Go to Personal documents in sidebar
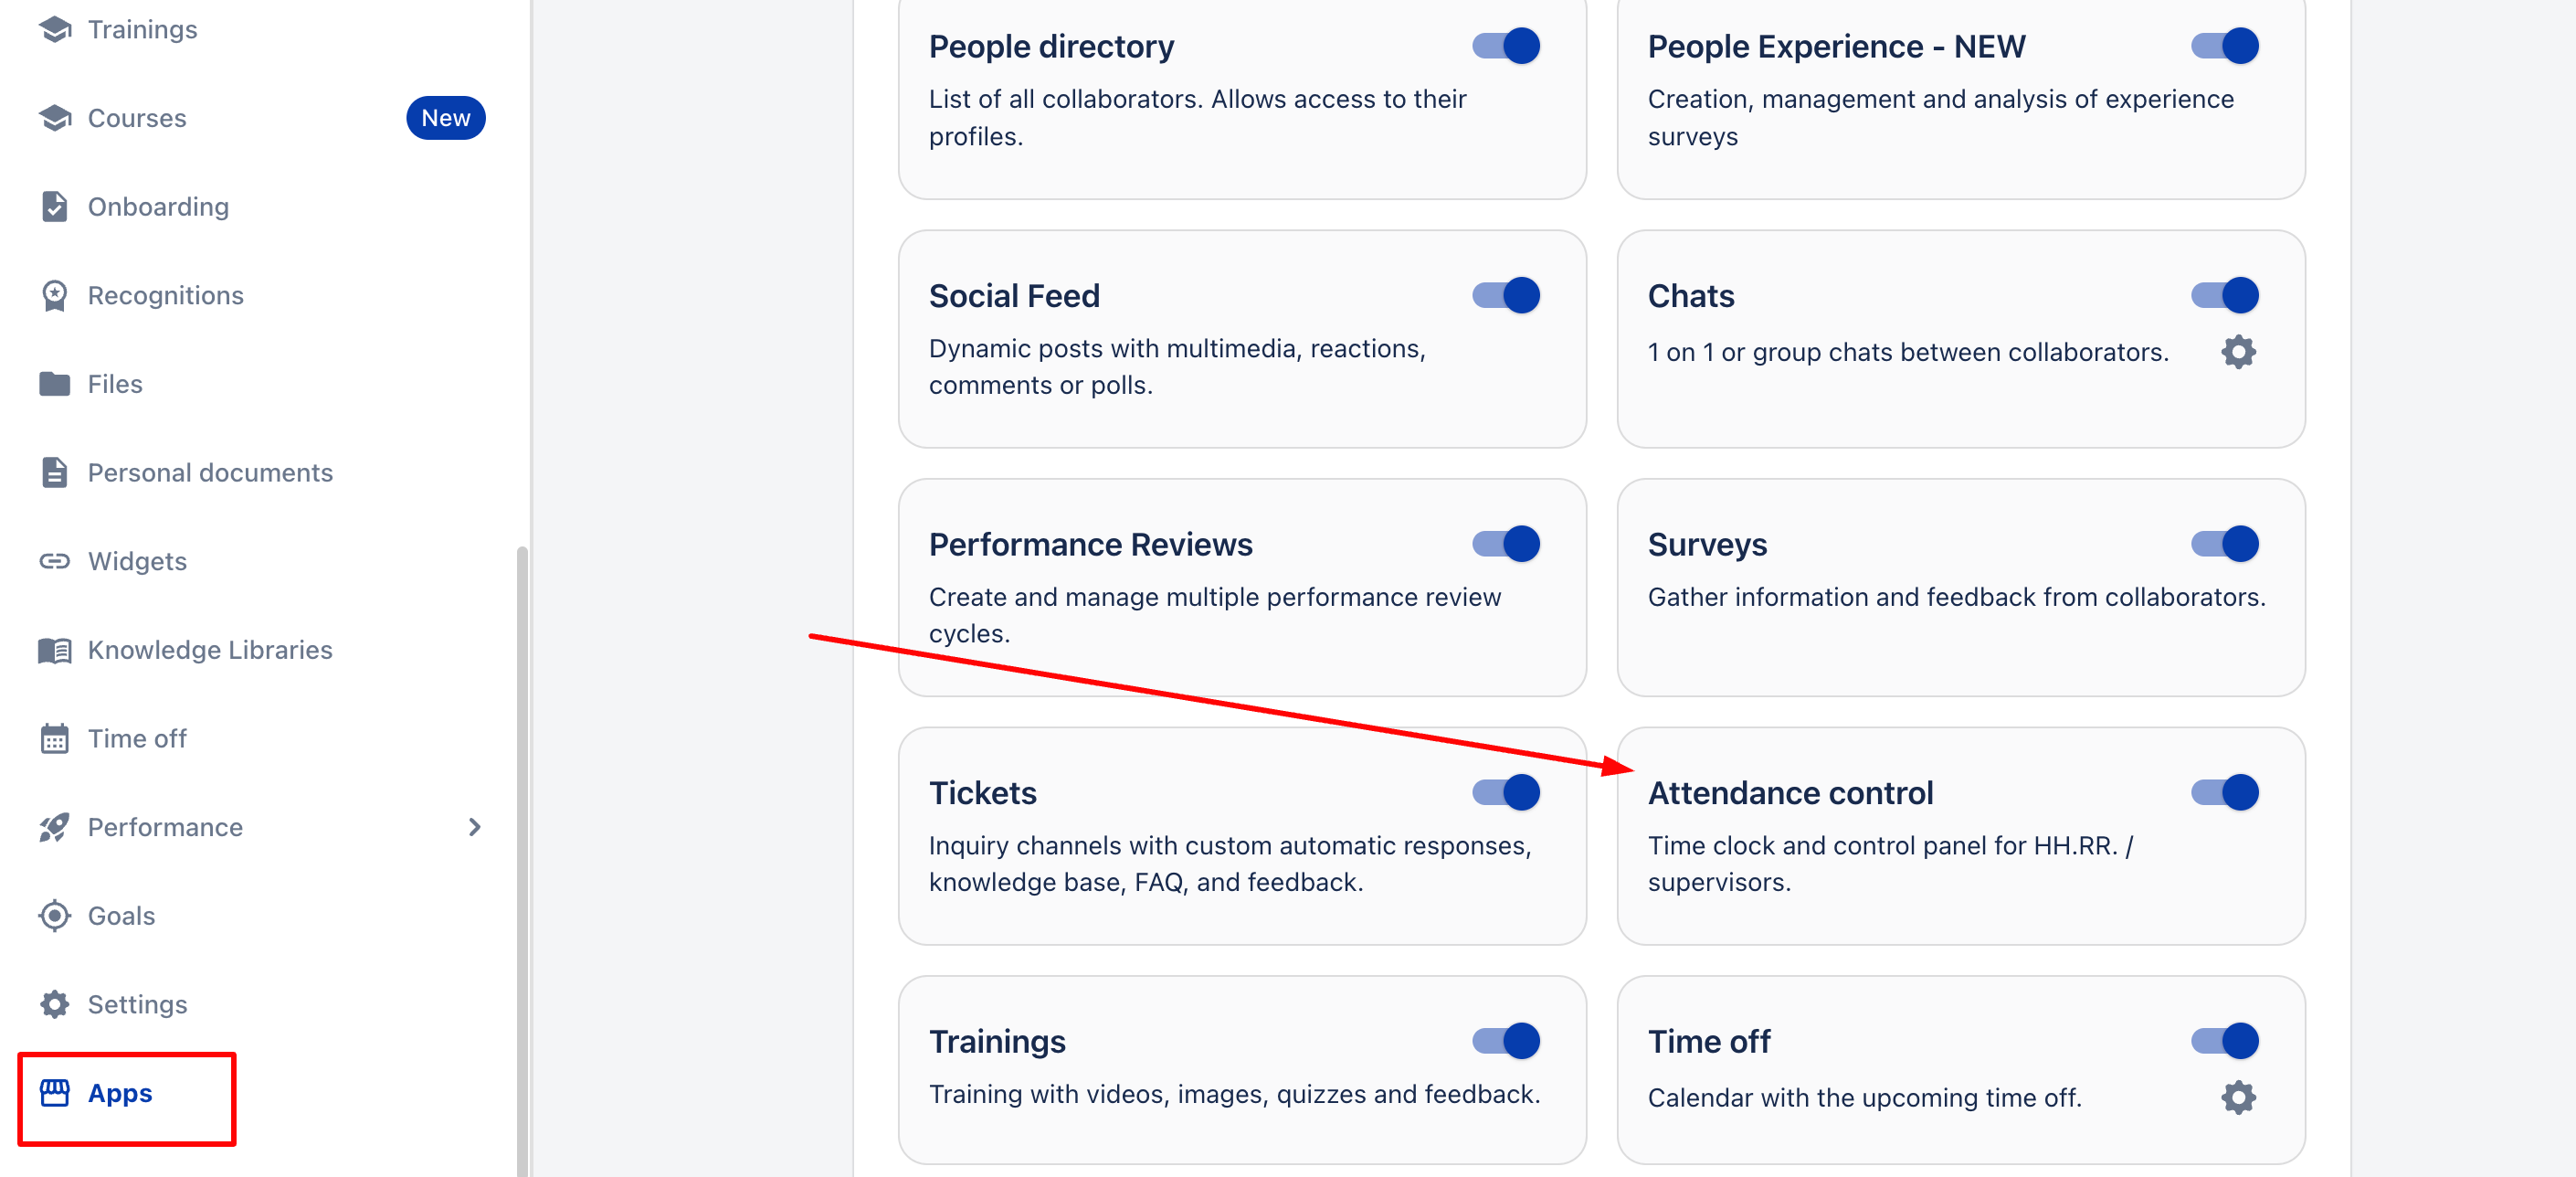 point(210,473)
